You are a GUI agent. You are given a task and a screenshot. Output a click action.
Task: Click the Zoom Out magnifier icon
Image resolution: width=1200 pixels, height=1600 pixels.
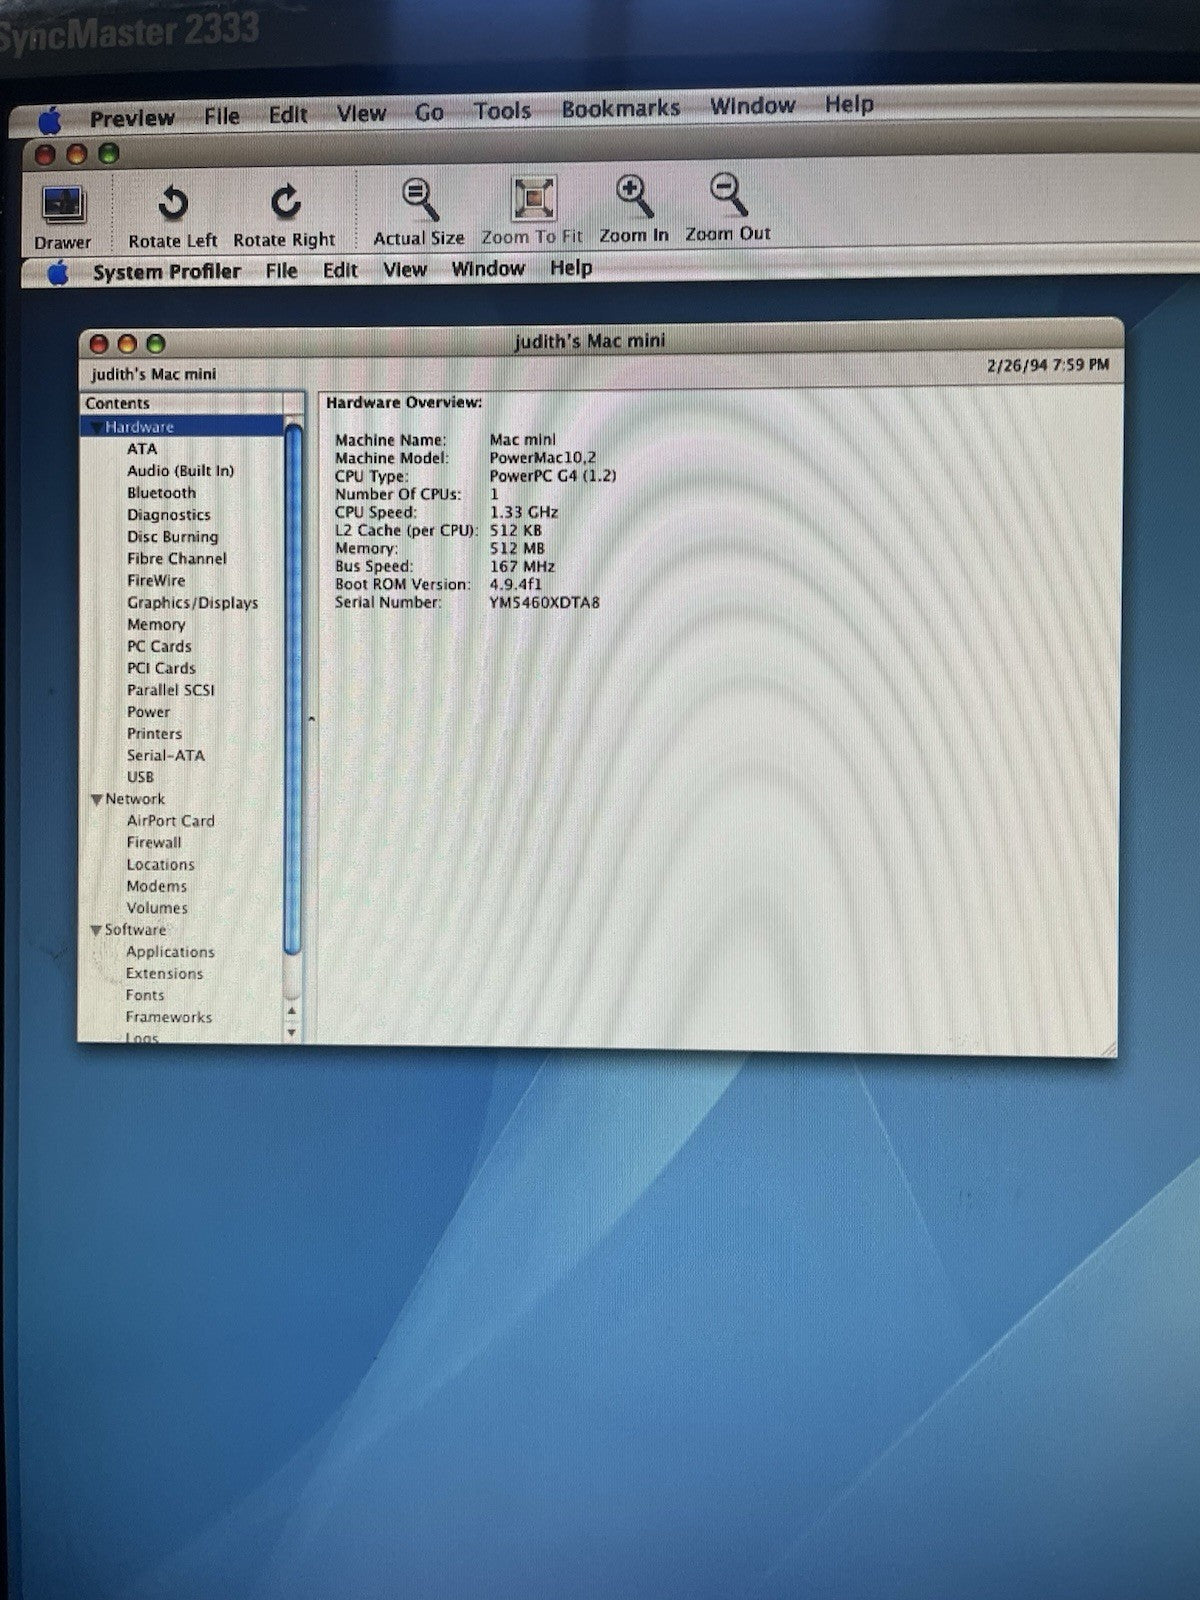tap(728, 194)
